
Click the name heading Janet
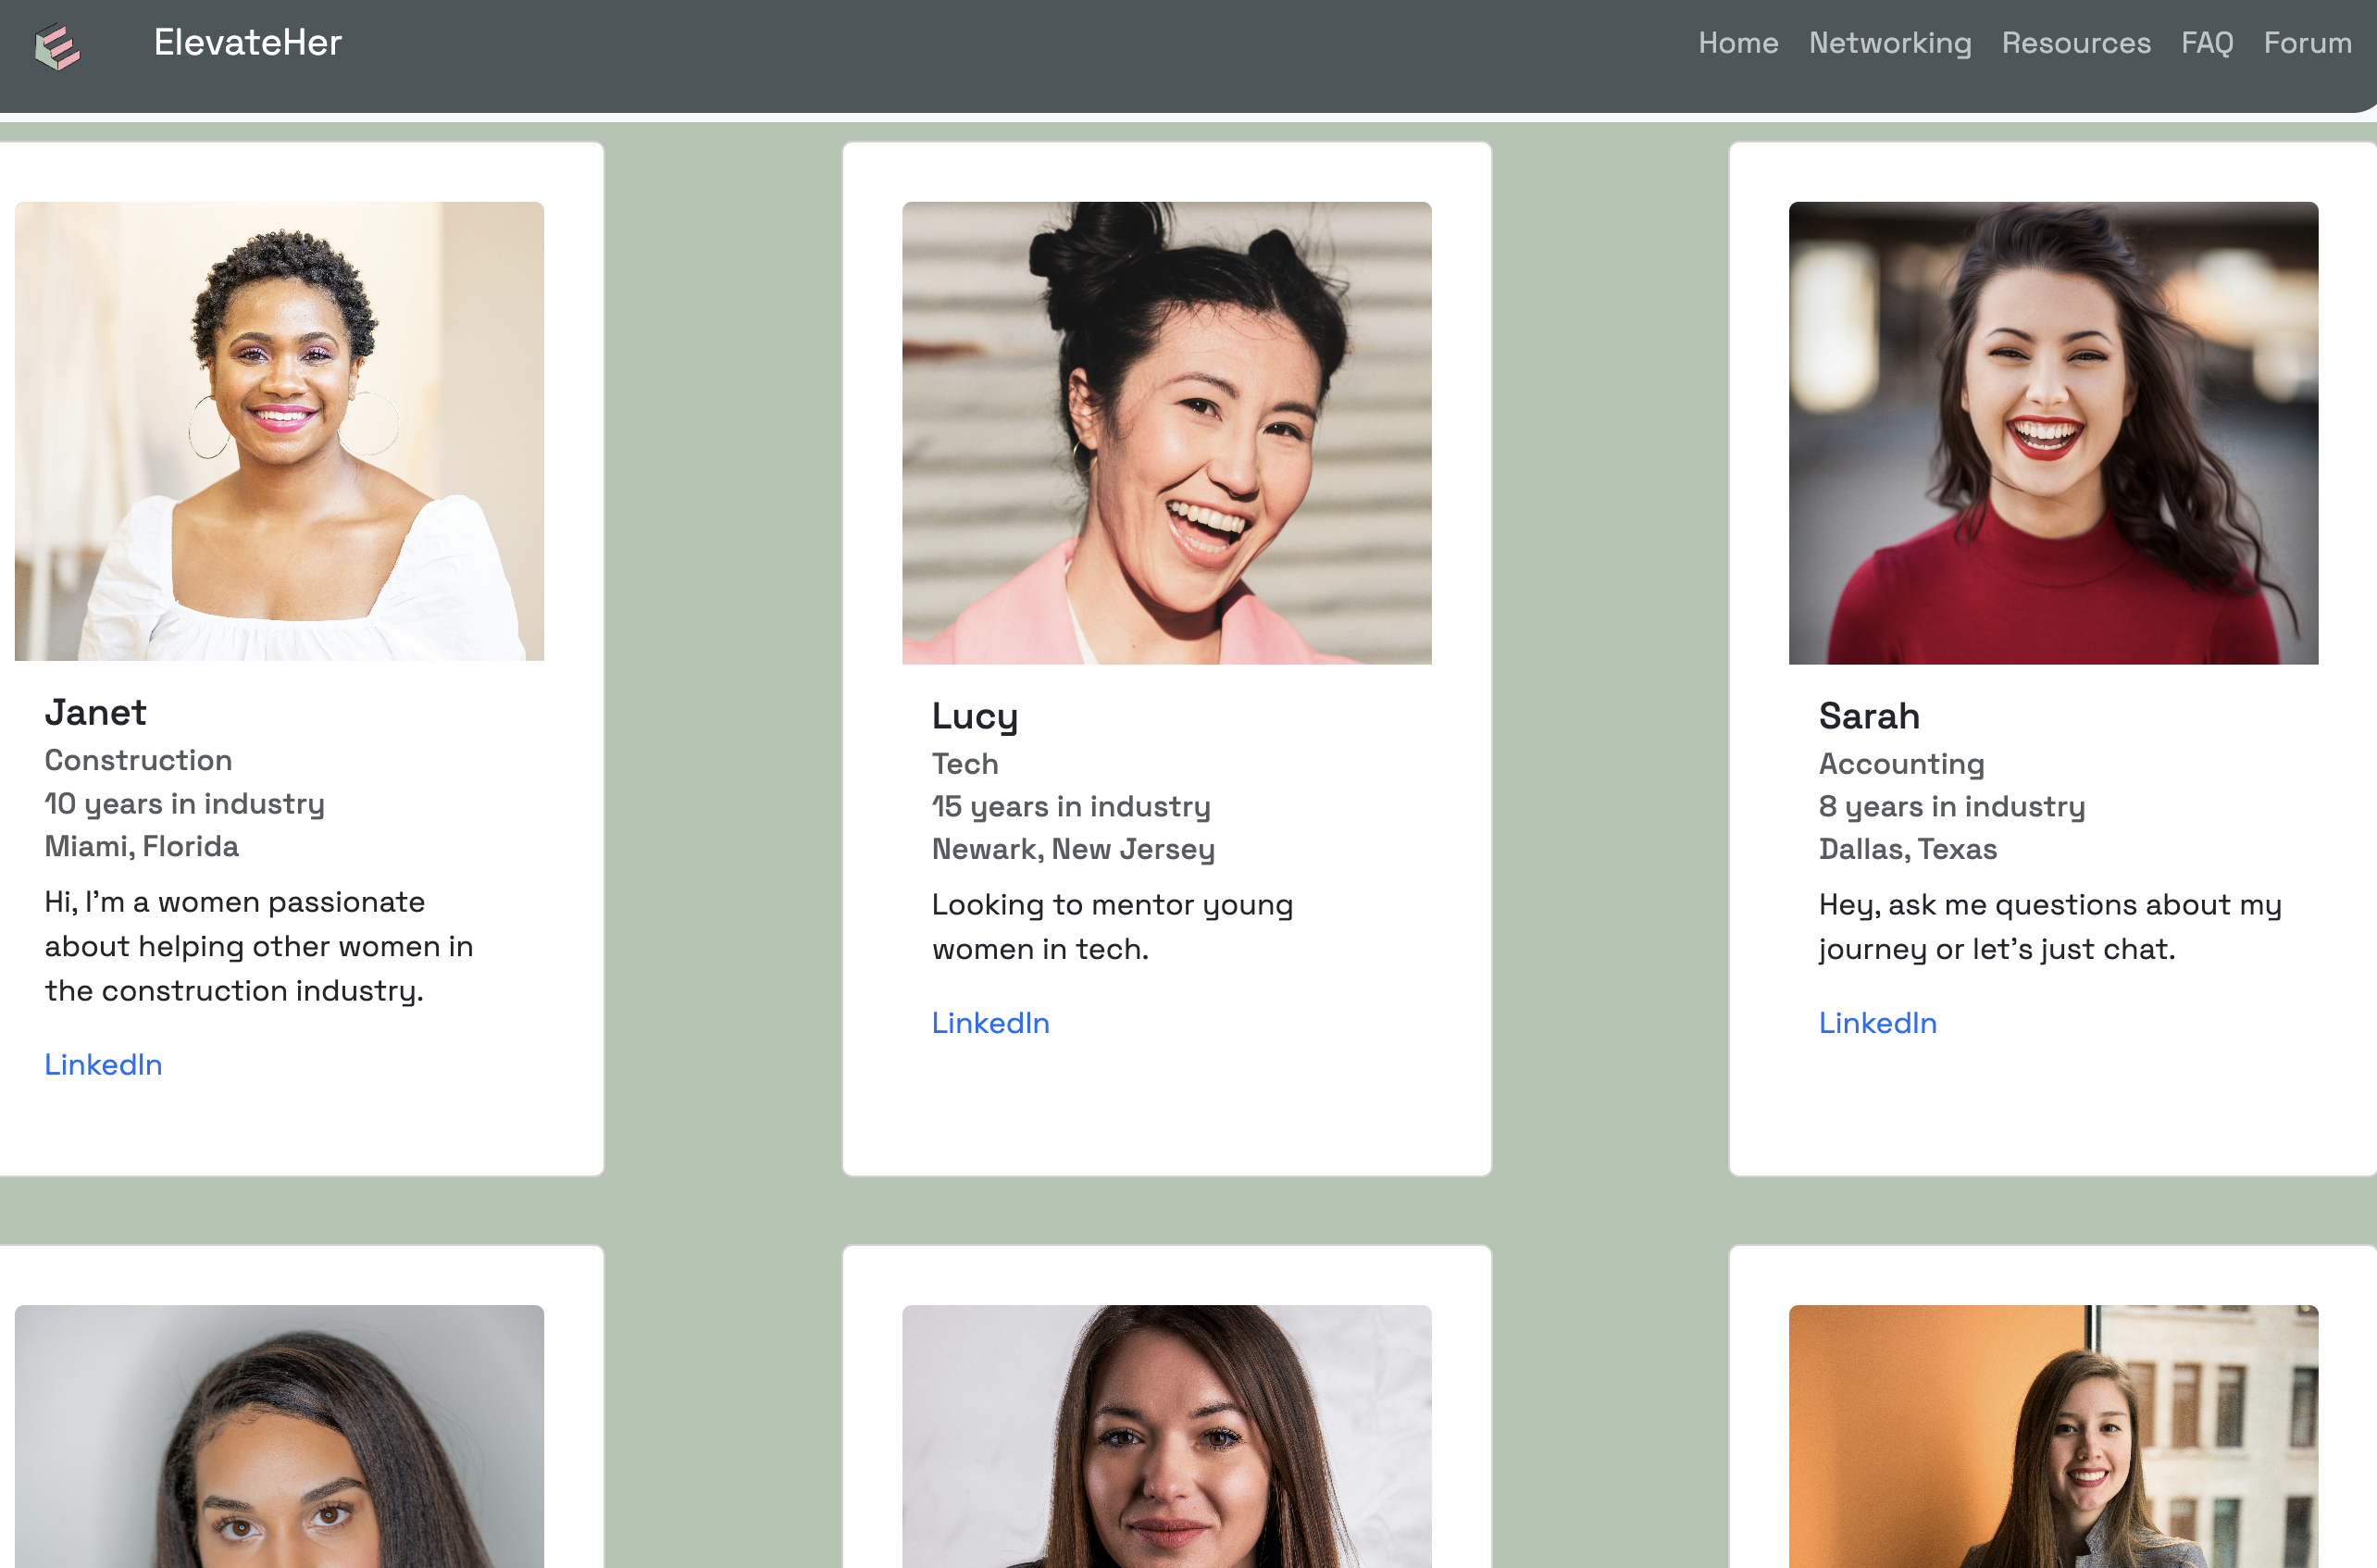[95, 712]
